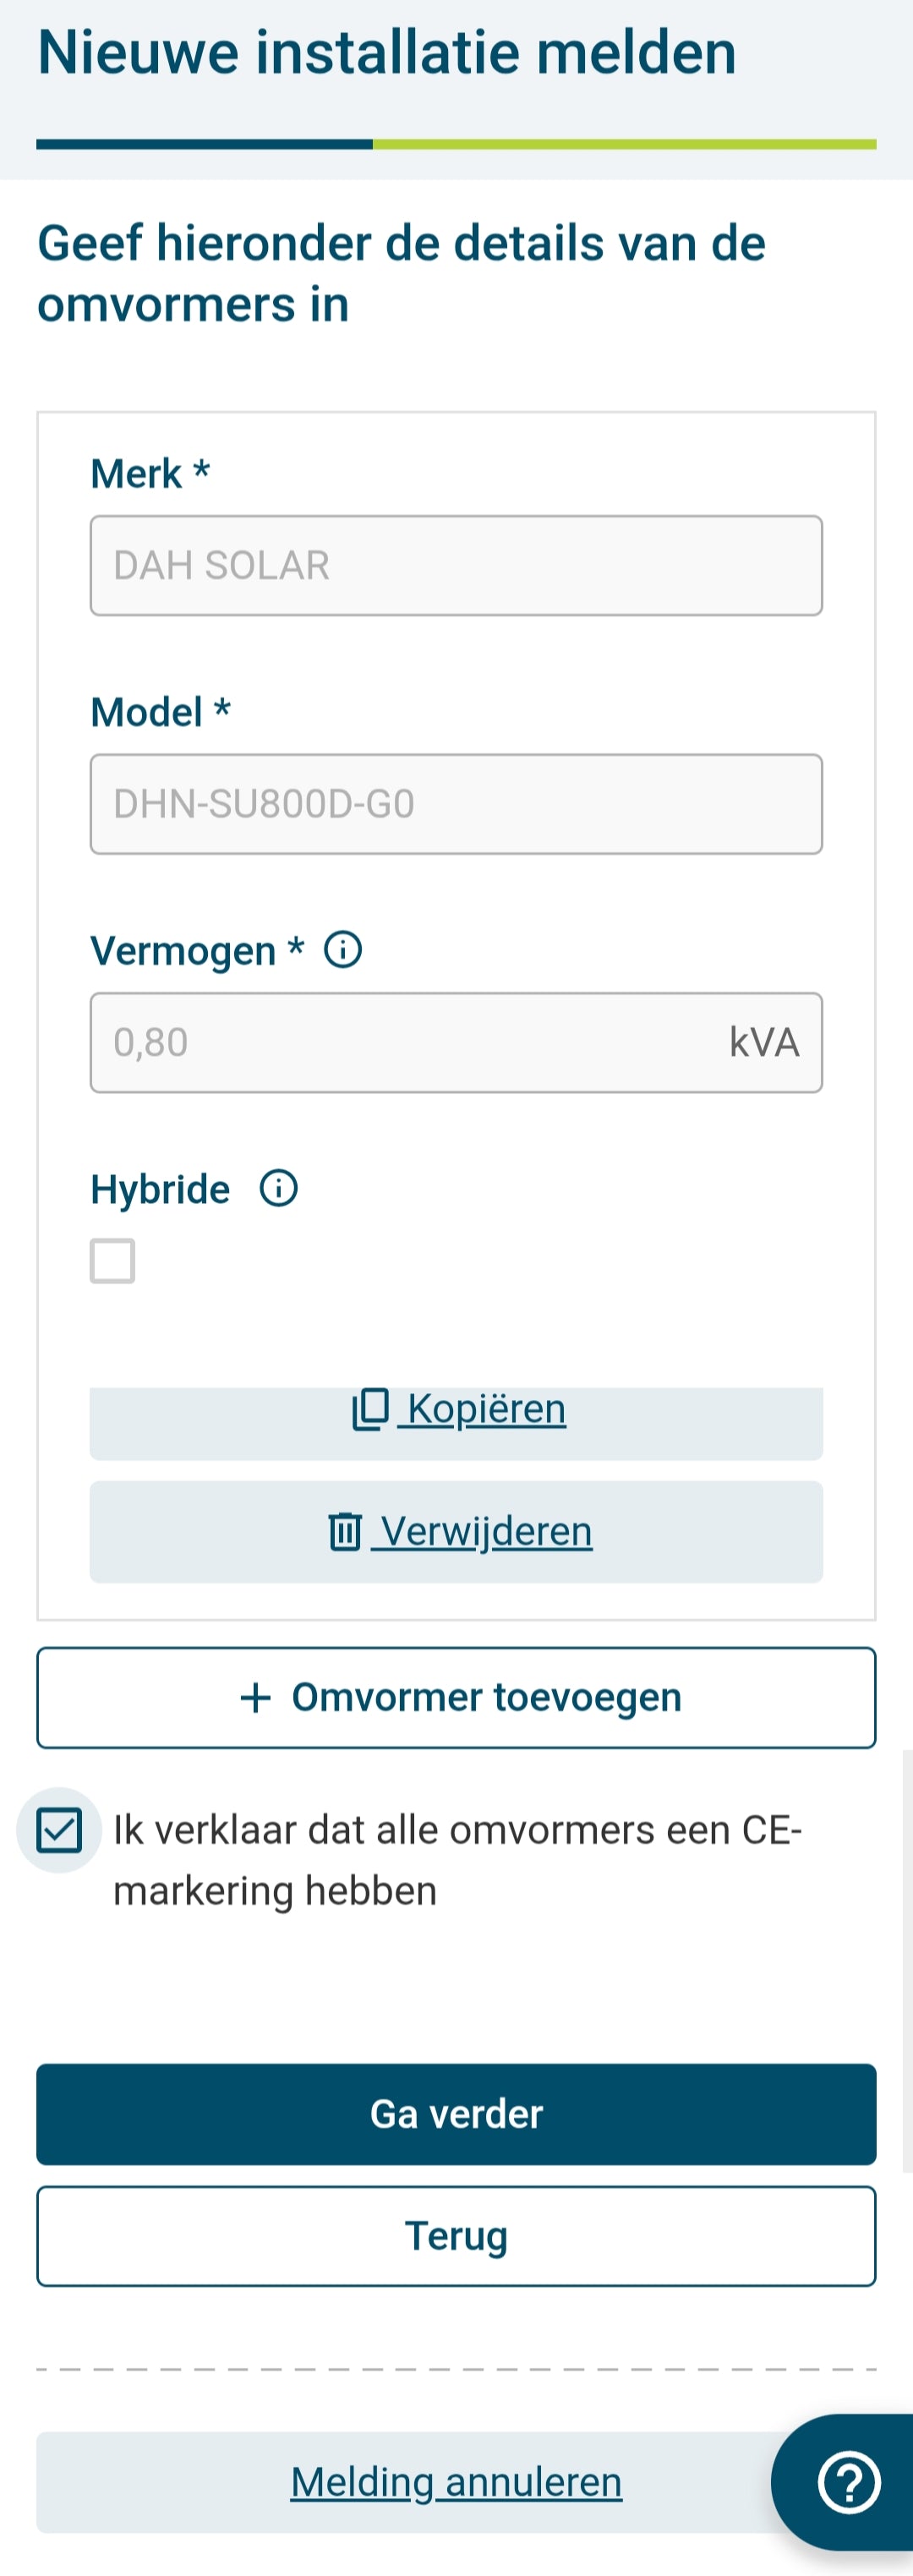The image size is (913, 2576).
Task: Click the CE-markering declaration label text
Action: pos(457,1860)
